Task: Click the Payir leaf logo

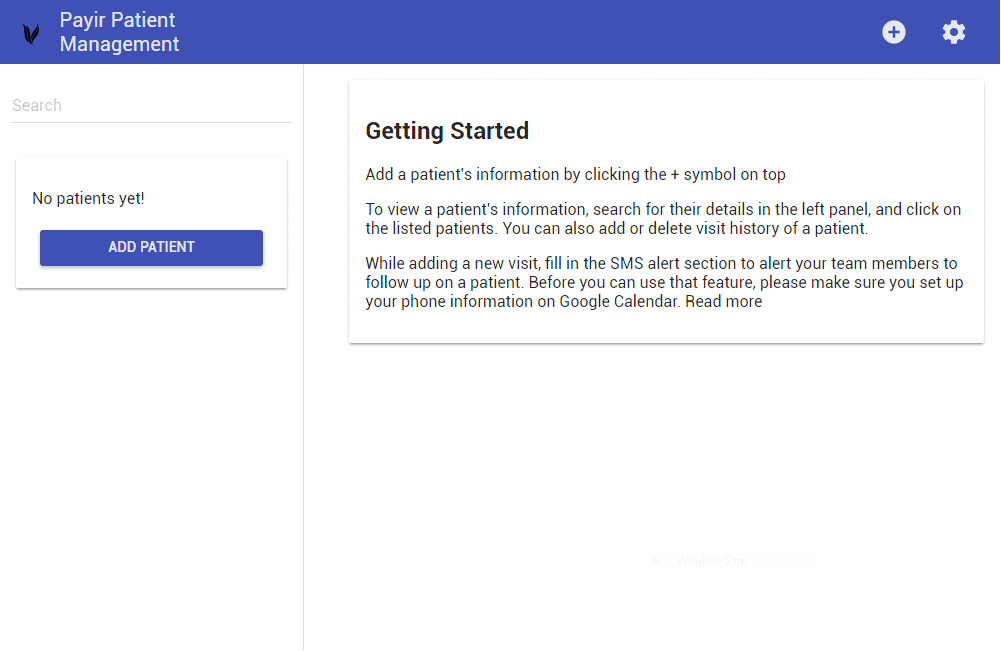Action: tap(31, 33)
